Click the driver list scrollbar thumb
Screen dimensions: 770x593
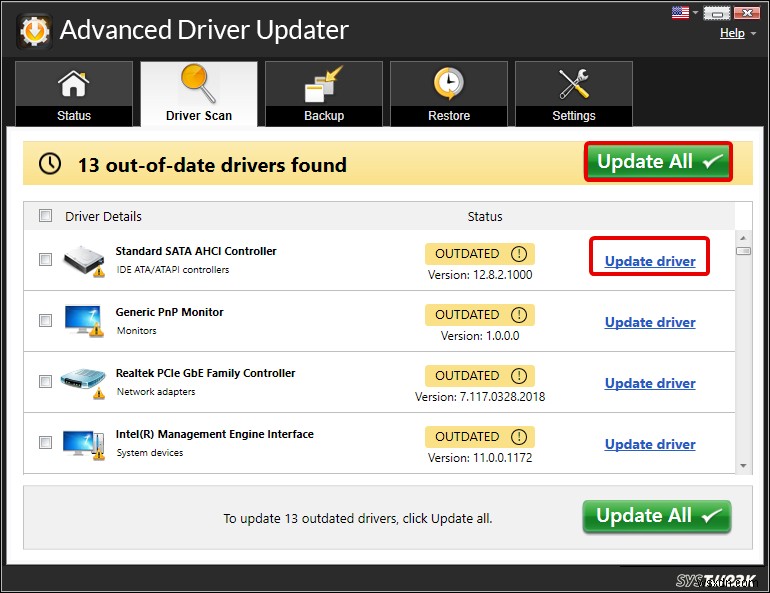click(743, 251)
